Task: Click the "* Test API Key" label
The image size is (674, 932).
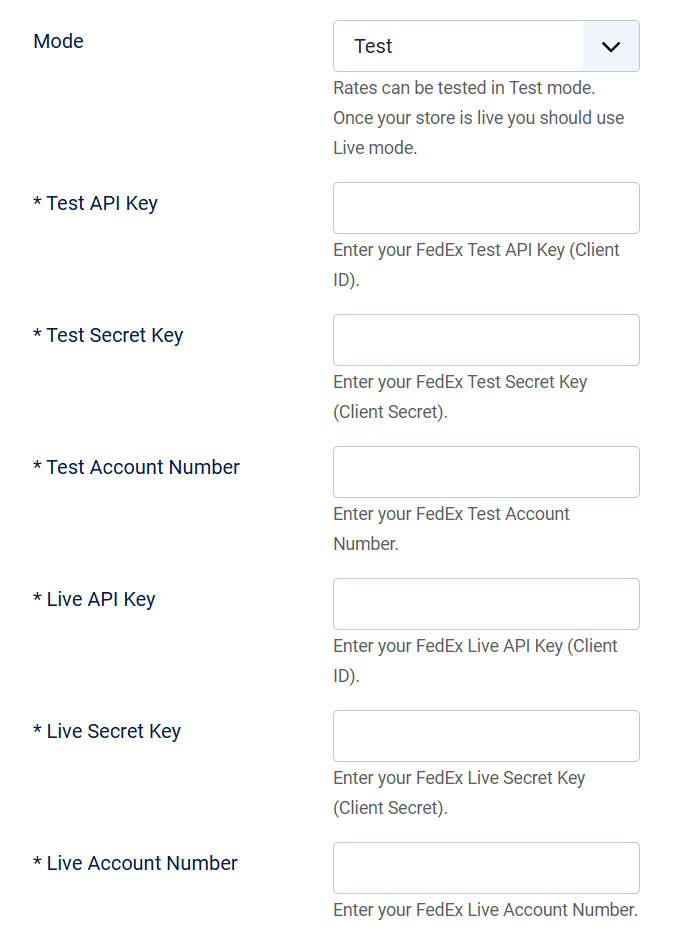Action: coord(96,204)
